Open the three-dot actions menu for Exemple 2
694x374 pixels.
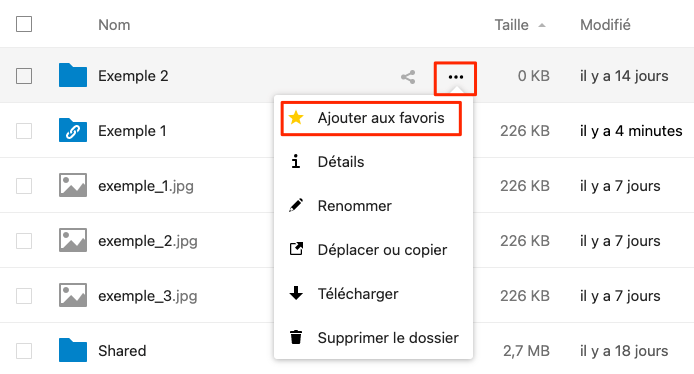point(455,77)
